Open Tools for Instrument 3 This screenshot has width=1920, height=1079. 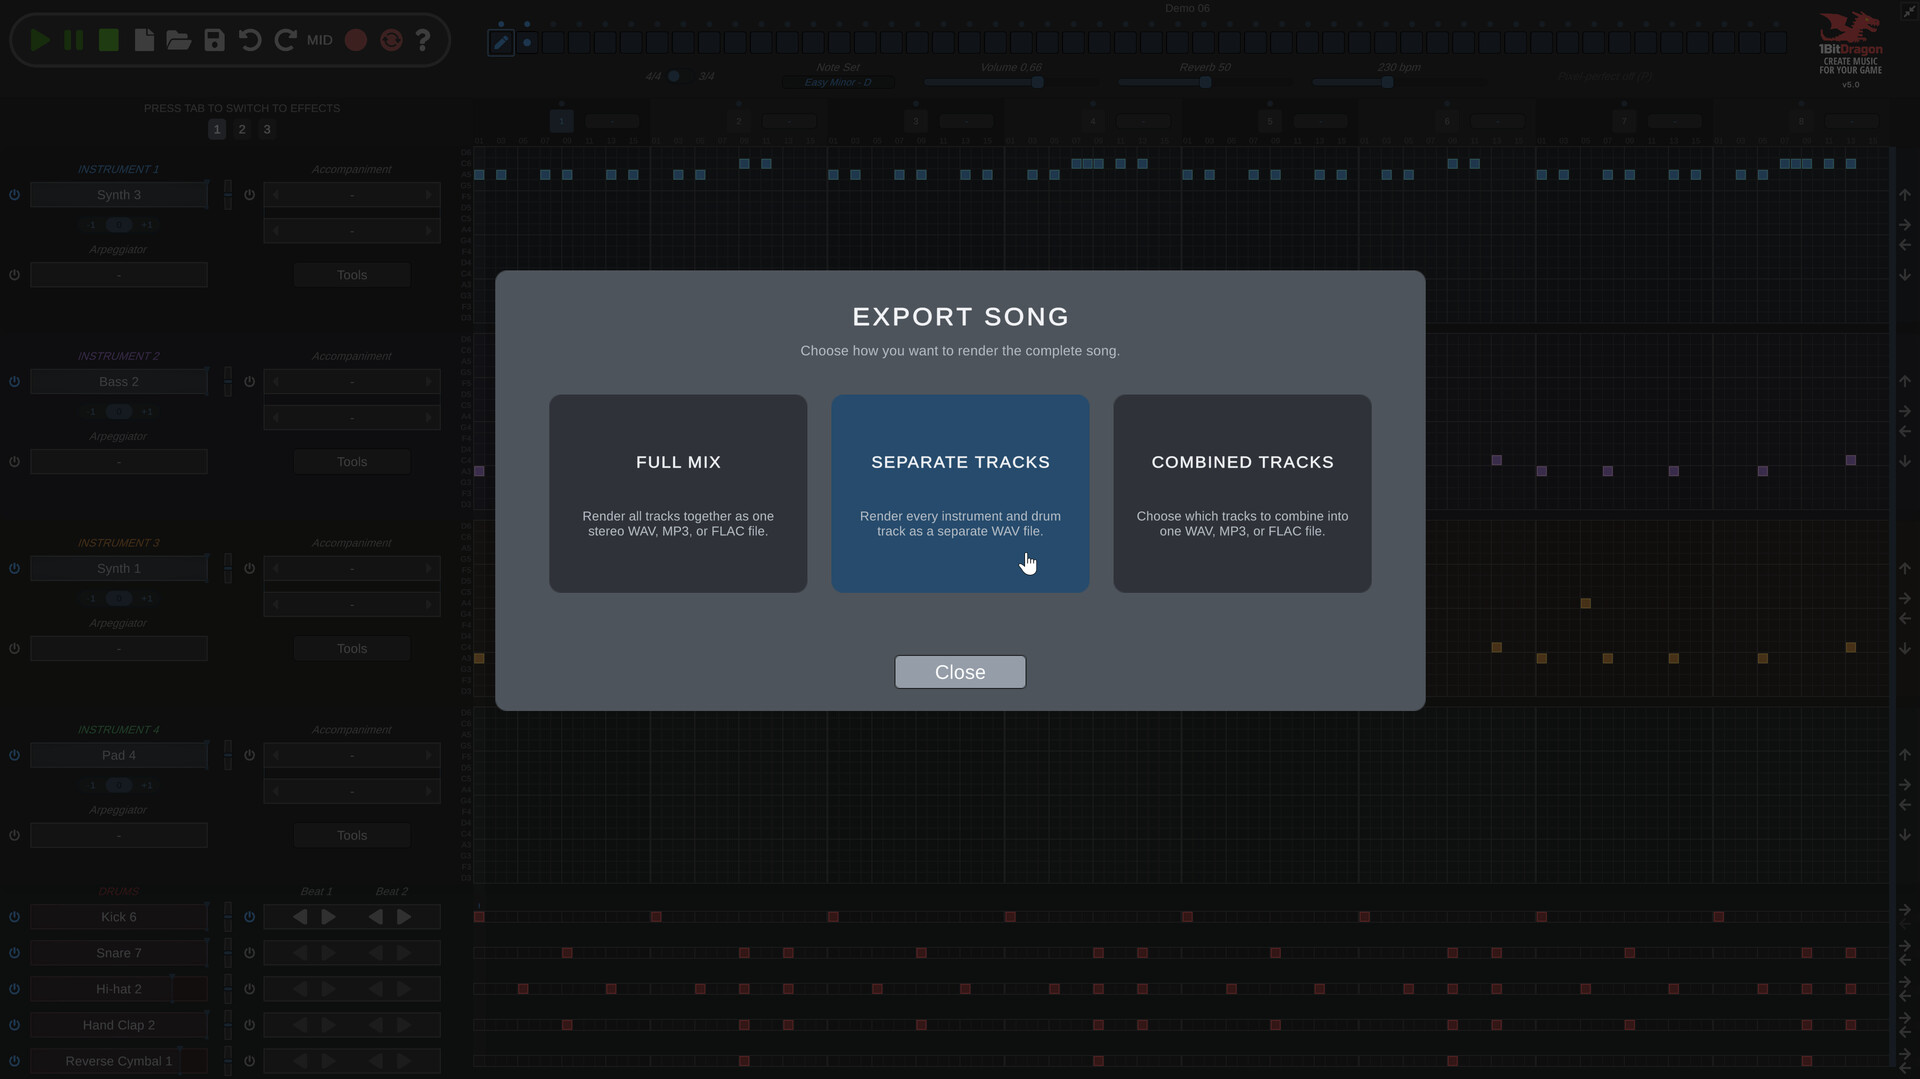point(352,649)
